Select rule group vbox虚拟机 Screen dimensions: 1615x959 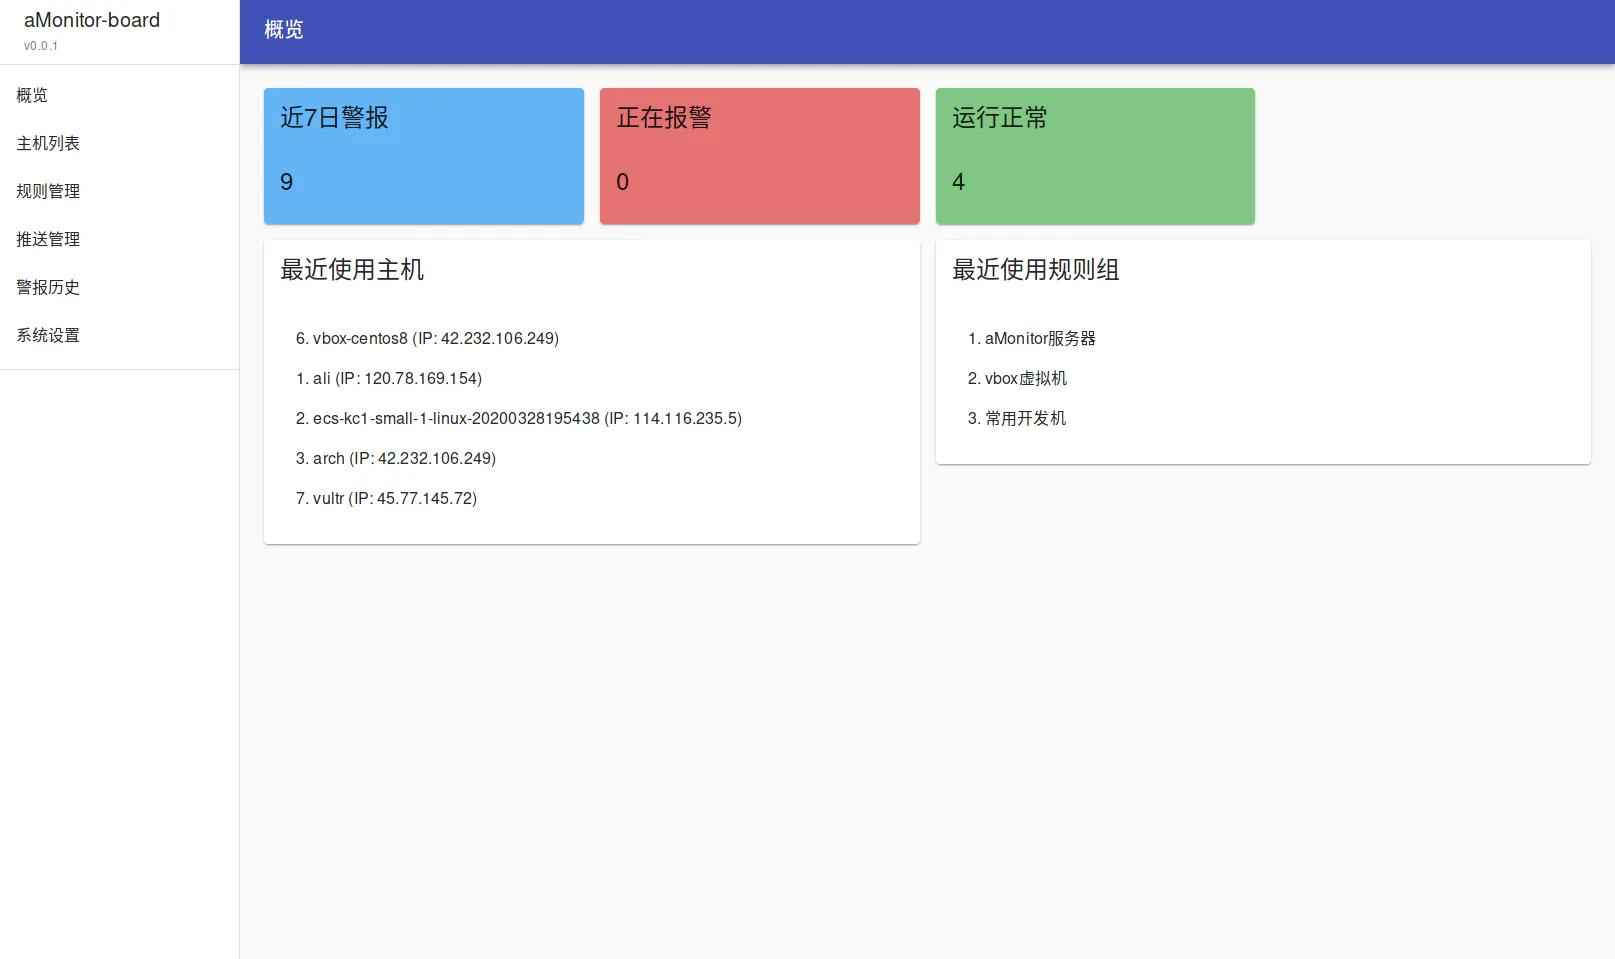(x=1017, y=379)
